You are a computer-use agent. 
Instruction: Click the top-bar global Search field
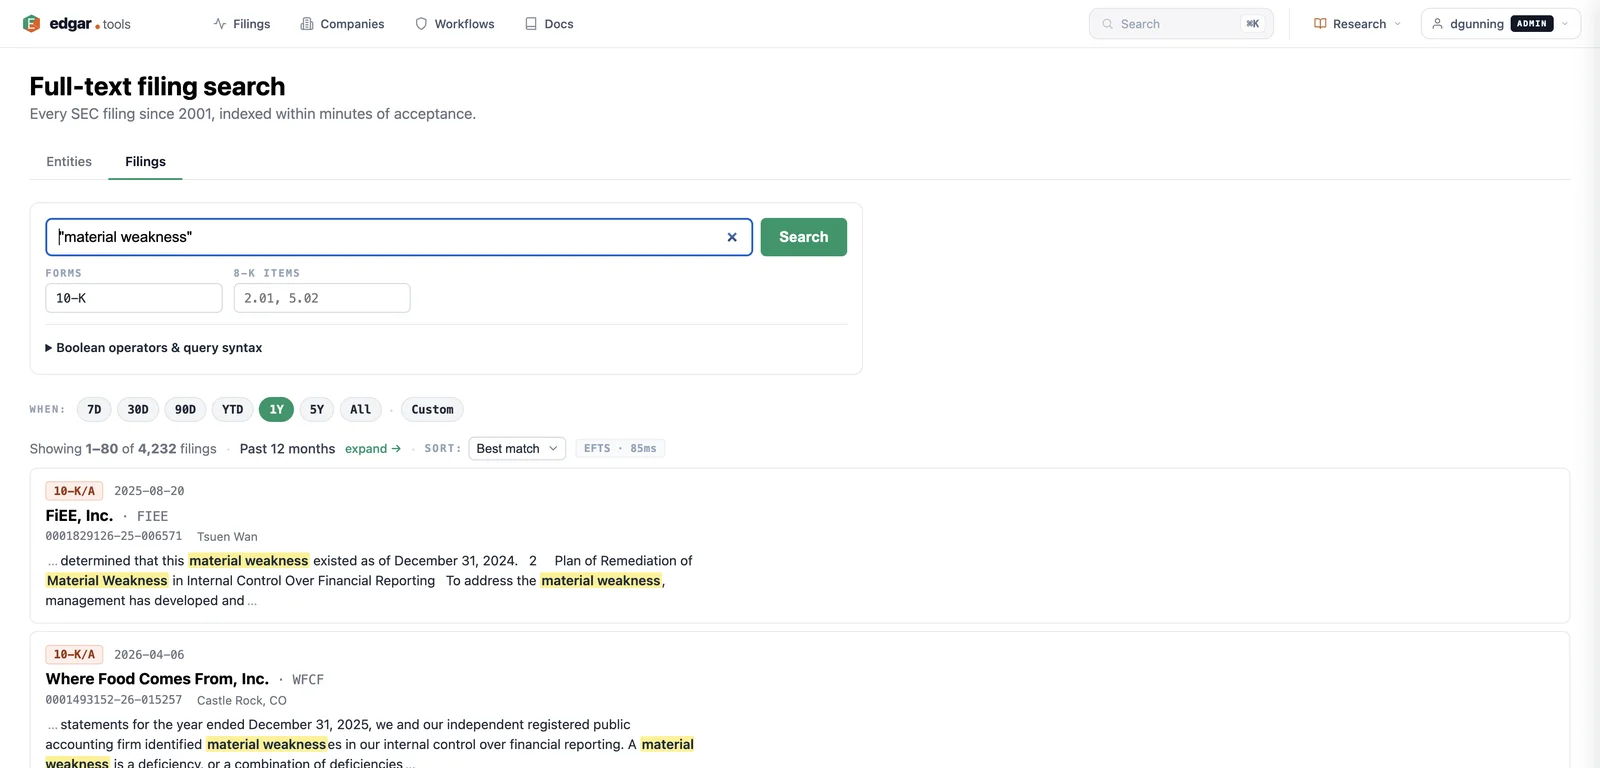[1181, 24]
